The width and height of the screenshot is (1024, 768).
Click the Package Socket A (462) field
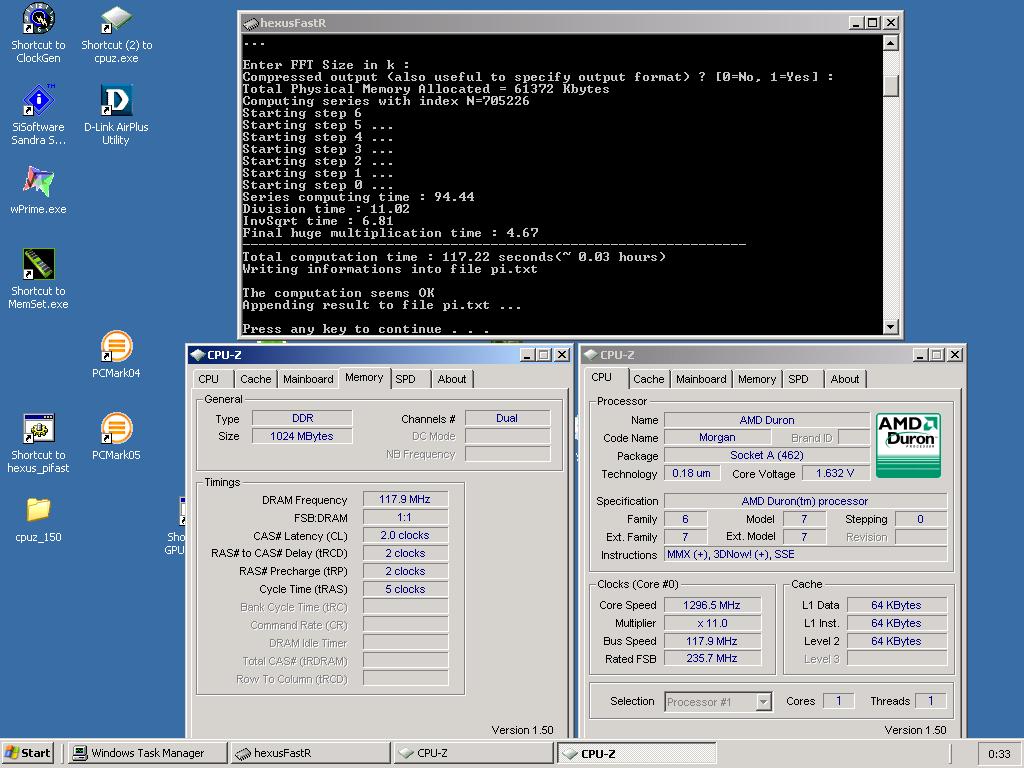pos(767,455)
